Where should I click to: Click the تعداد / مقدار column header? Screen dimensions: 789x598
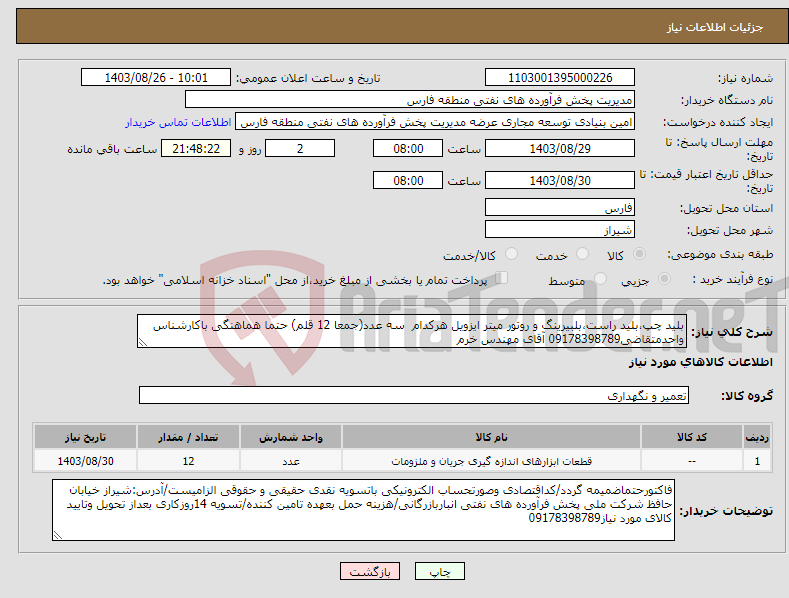point(188,437)
